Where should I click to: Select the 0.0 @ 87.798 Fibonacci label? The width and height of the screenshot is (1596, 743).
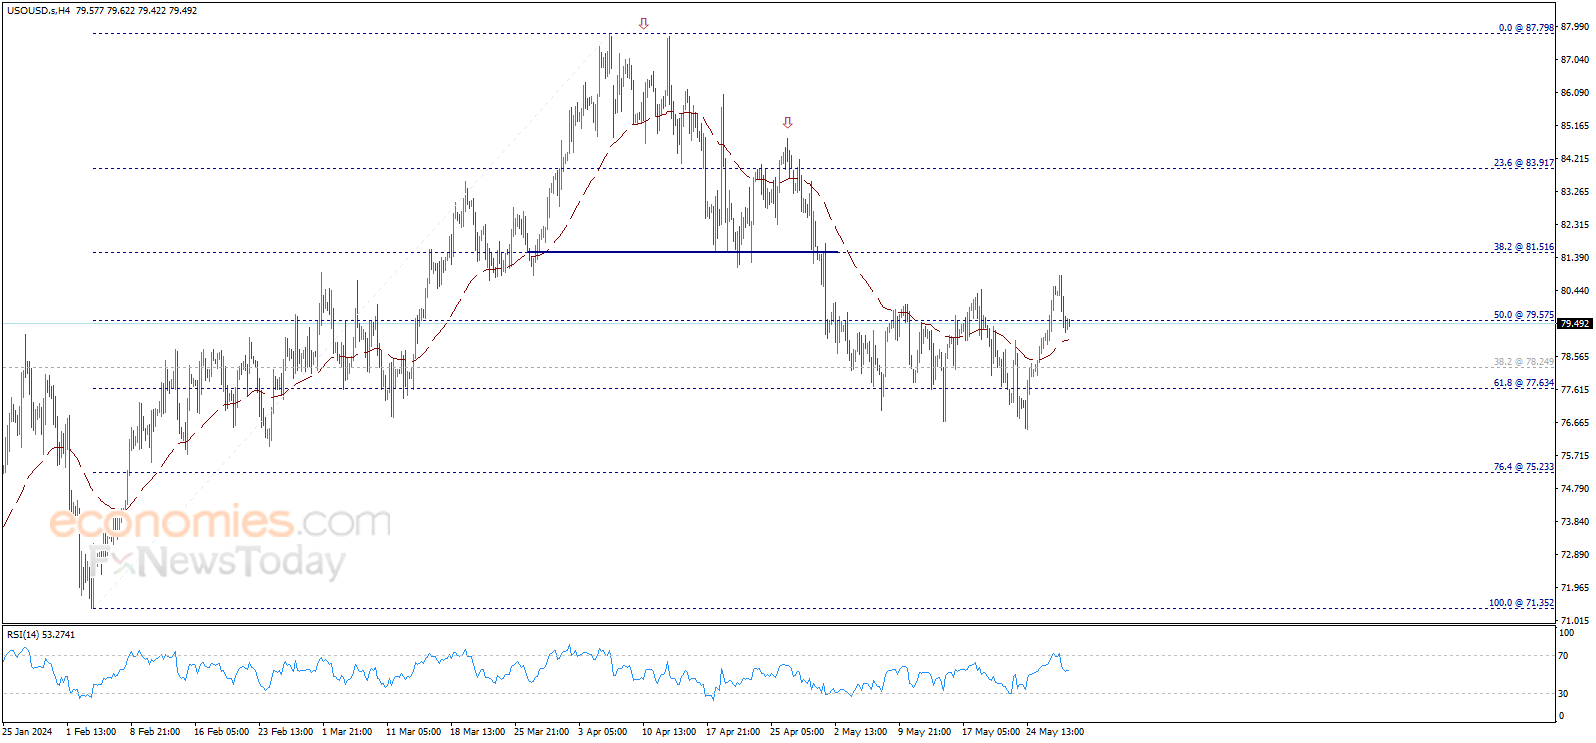pyautogui.click(x=1526, y=28)
